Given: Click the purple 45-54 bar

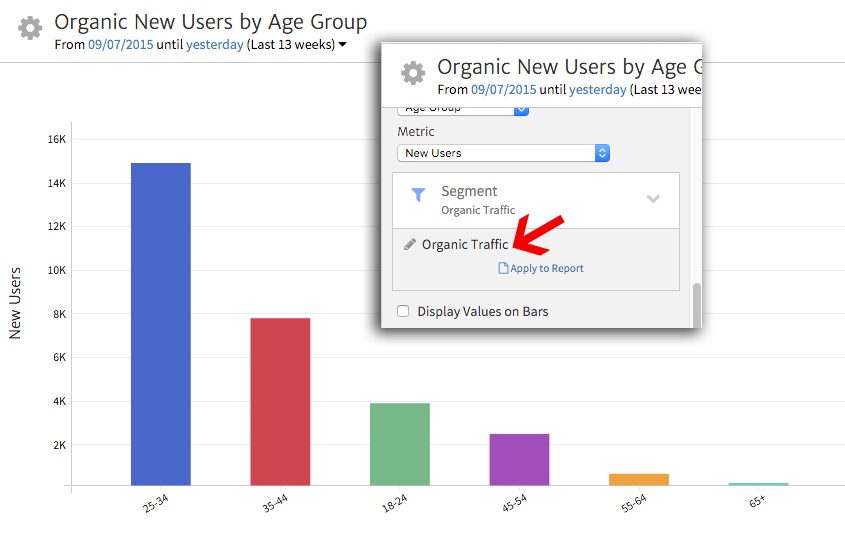Looking at the screenshot, I should point(519,459).
